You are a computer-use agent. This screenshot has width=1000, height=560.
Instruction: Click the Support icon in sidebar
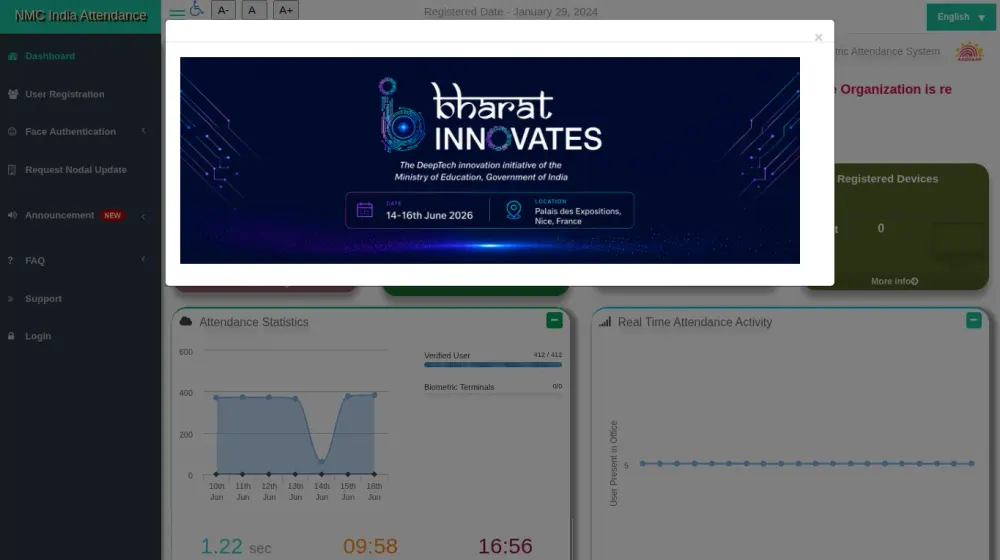click(x=10, y=298)
